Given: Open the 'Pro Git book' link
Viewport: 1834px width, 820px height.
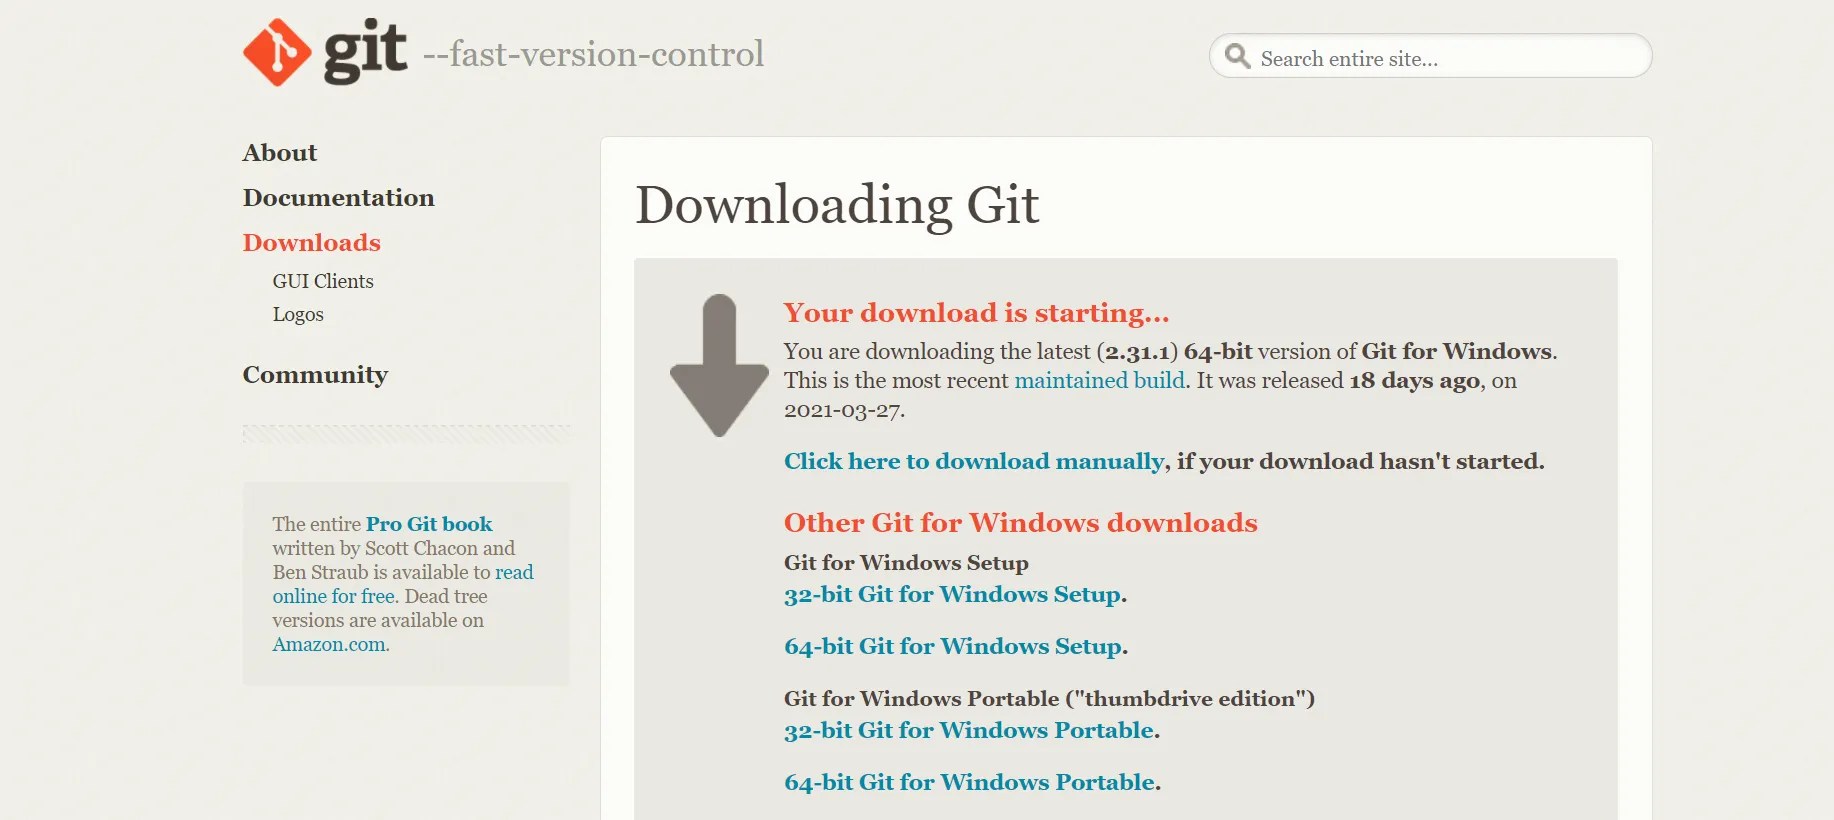Looking at the screenshot, I should click(429, 524).
